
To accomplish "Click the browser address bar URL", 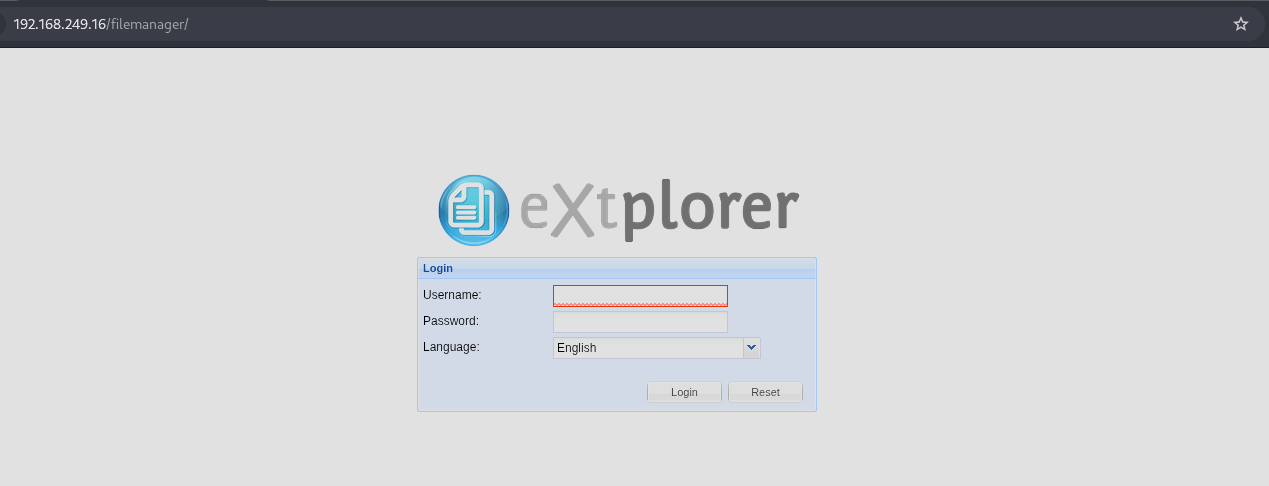I will (101, 24).
